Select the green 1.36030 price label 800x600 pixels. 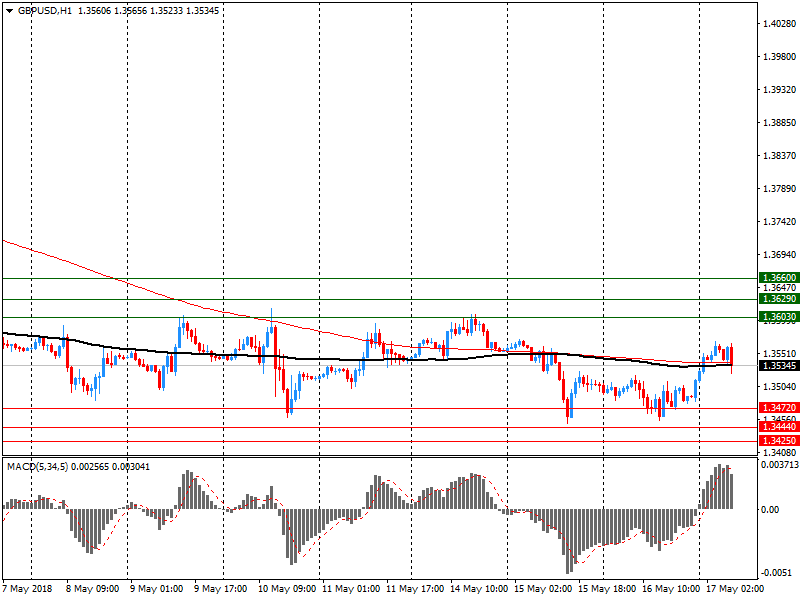pyautogui.click(x=778, y=317)
